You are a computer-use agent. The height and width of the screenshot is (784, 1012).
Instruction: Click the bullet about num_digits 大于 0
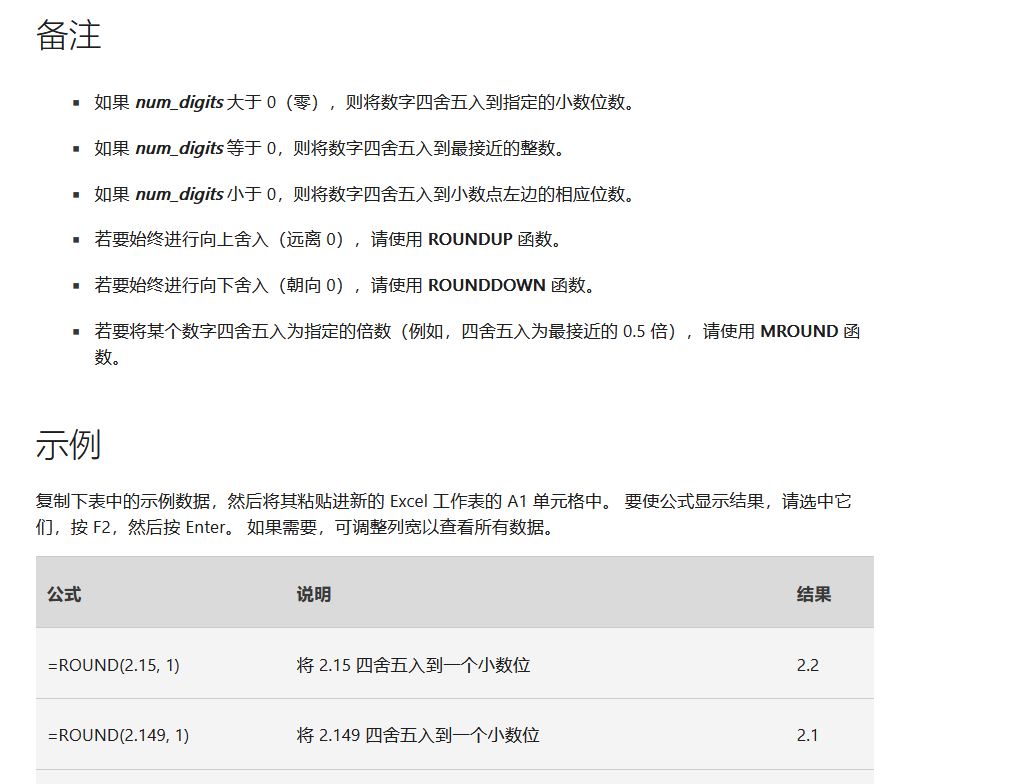pos(367,103)
